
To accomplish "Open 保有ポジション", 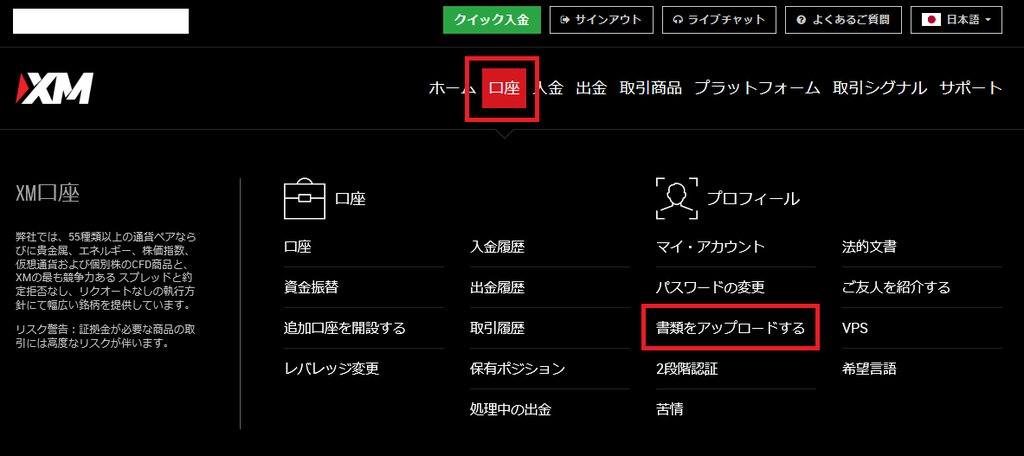I will tap(517, 368).
